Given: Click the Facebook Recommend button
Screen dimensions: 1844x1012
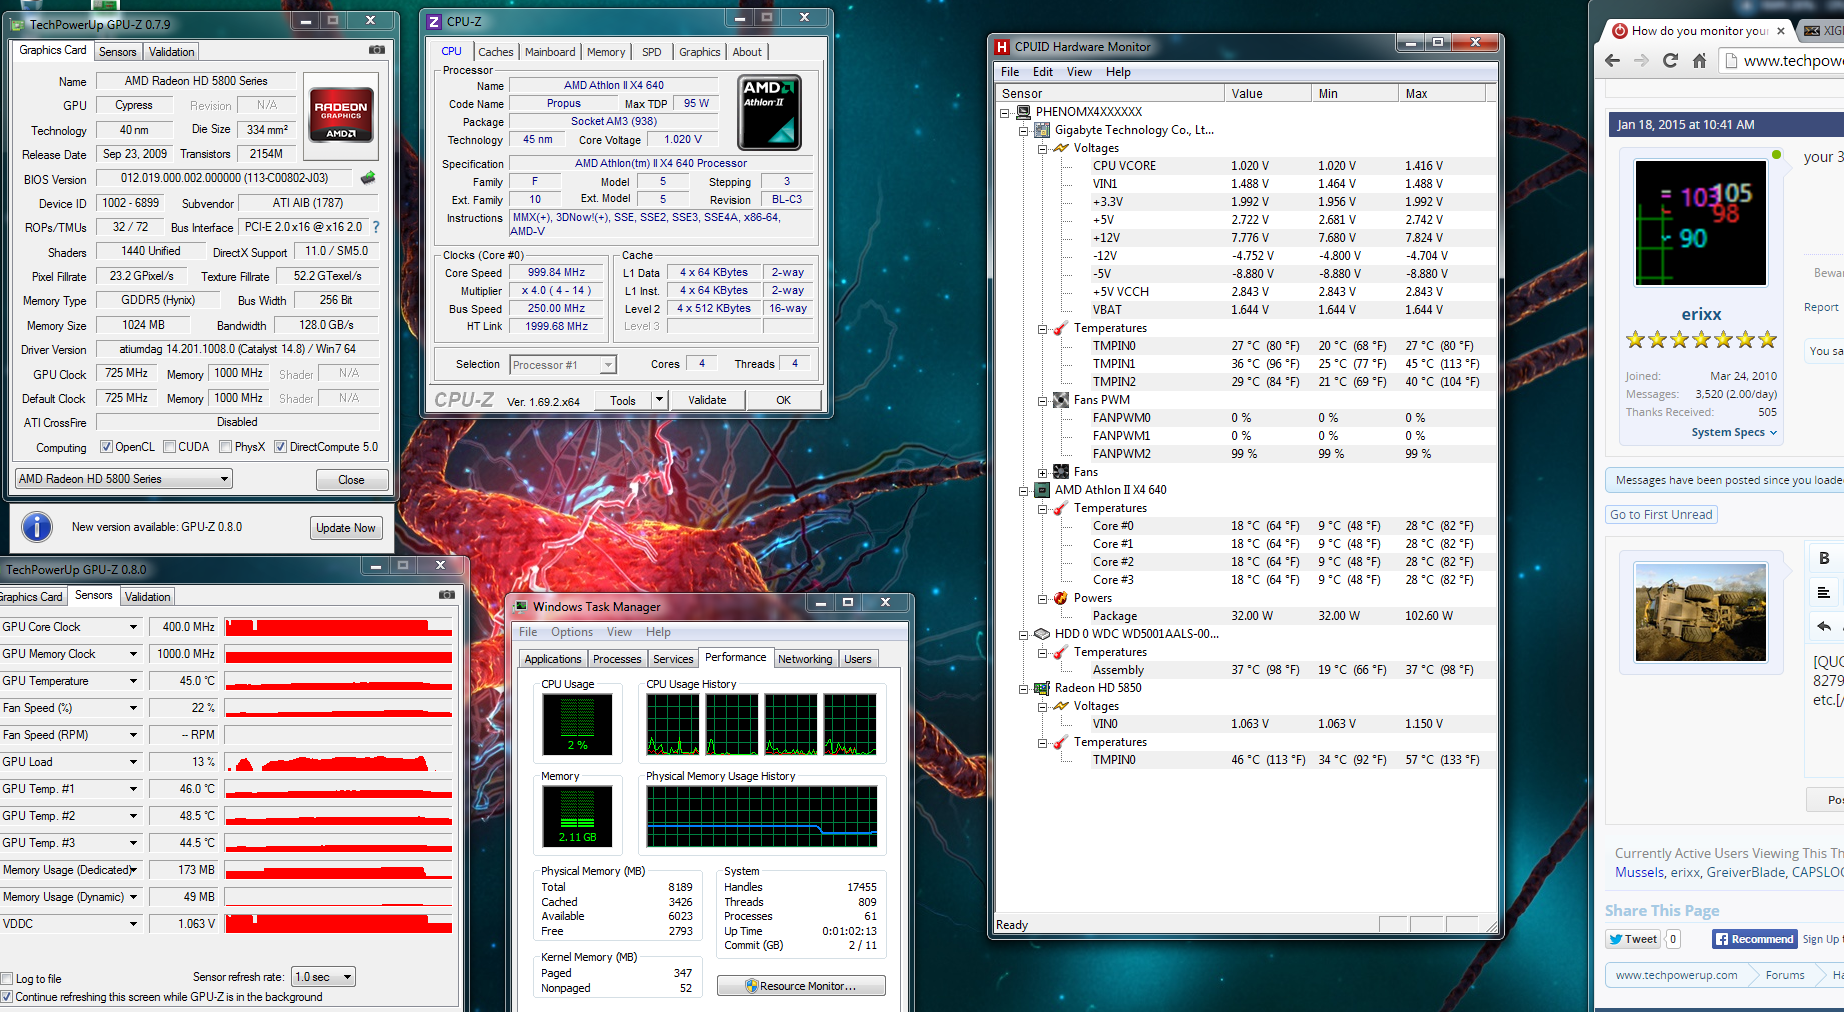Looking at the screenshot, I should [x=1754, y=939].
